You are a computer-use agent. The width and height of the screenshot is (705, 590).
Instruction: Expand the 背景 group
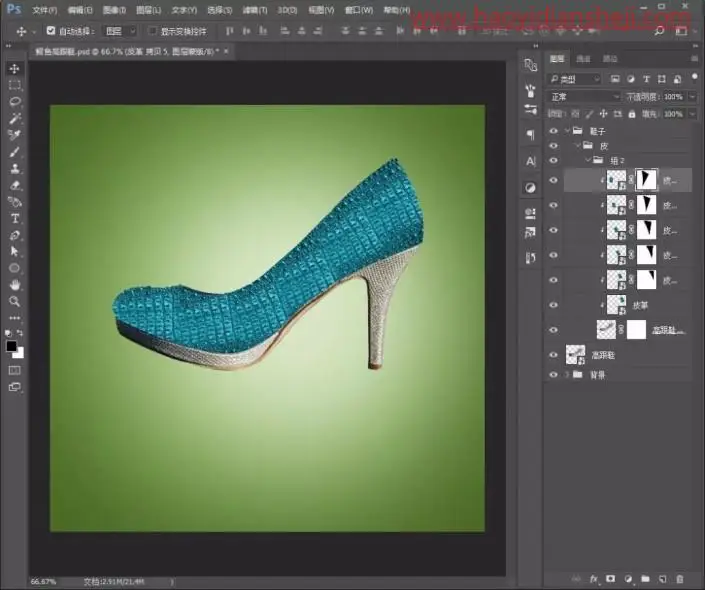click(567, 375)
